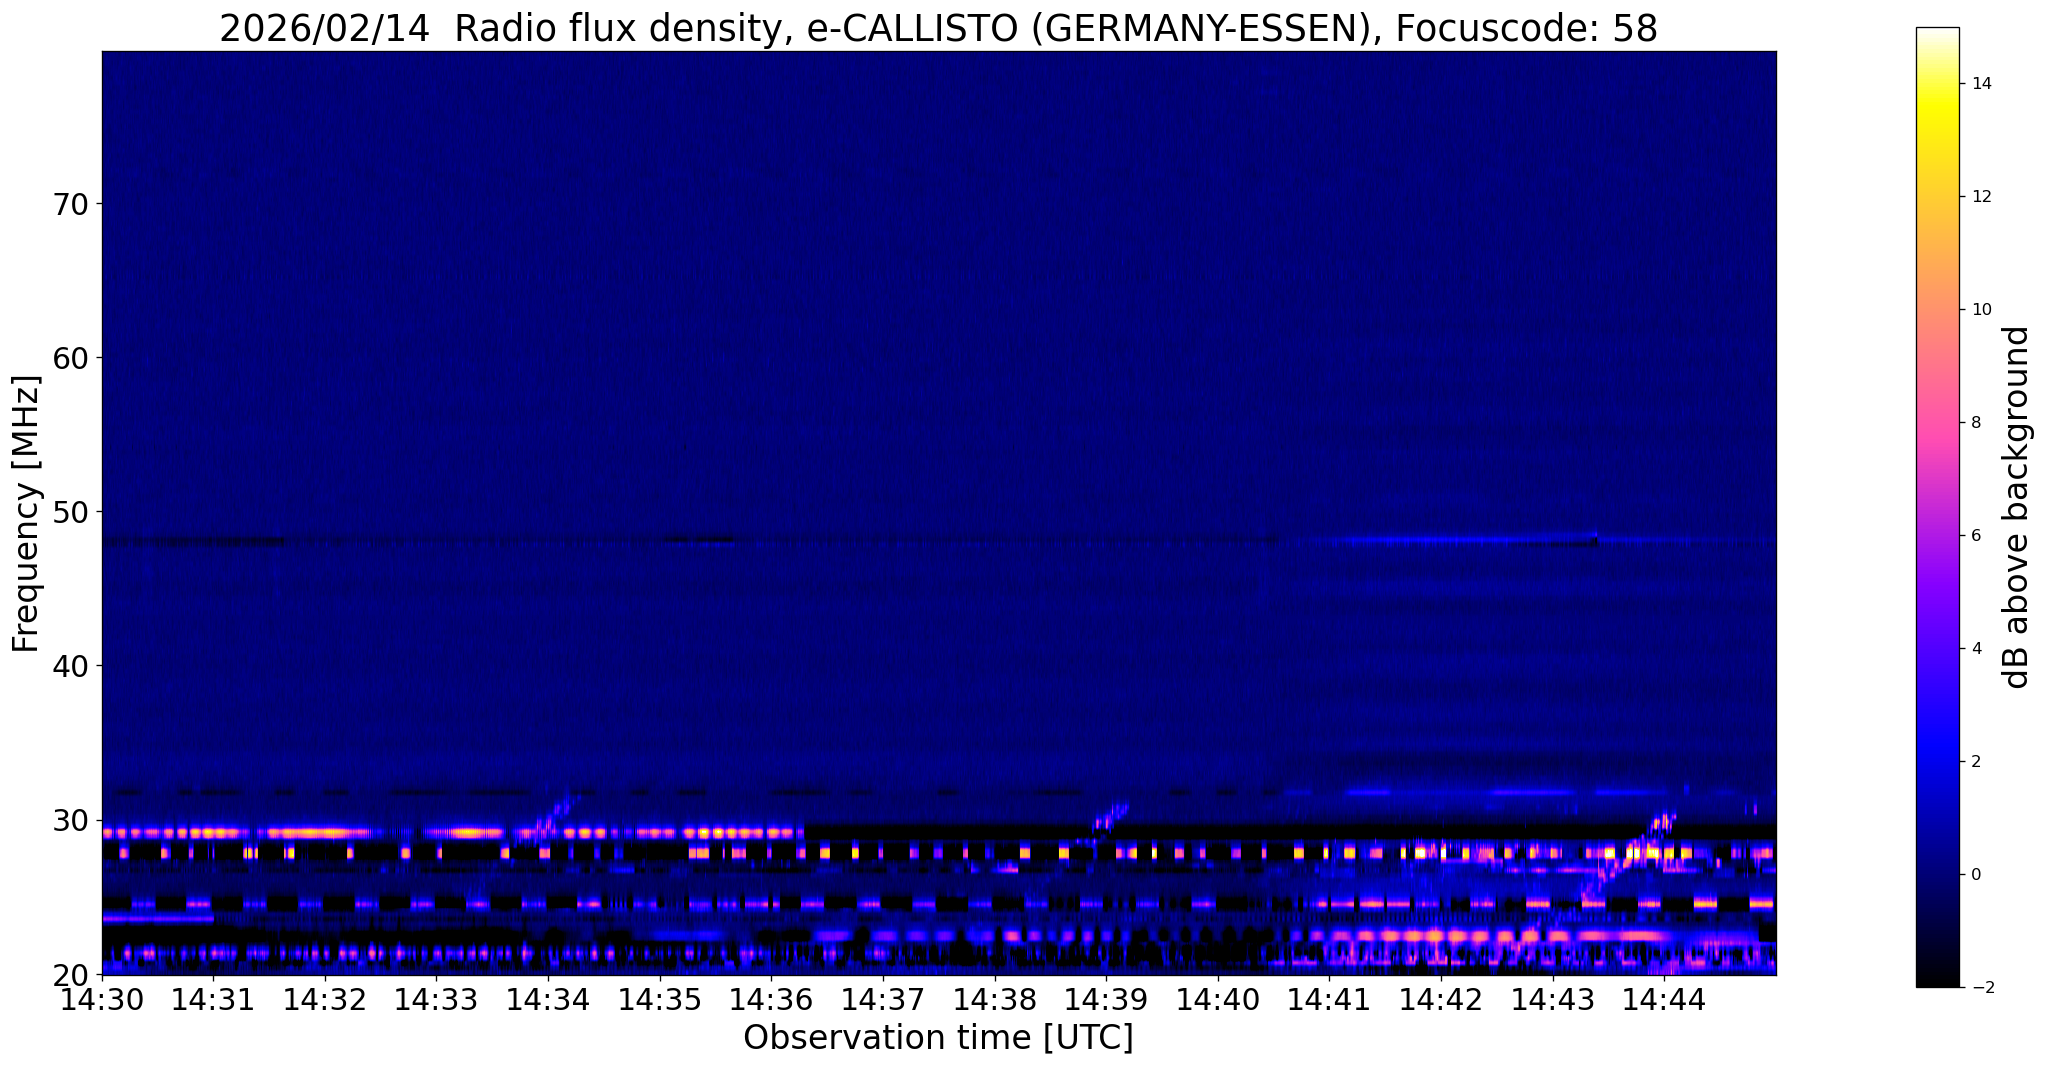Click the colorbar tick label 8
The height and width of the screenshot is (1067, 2047).
pos(1975,423)
